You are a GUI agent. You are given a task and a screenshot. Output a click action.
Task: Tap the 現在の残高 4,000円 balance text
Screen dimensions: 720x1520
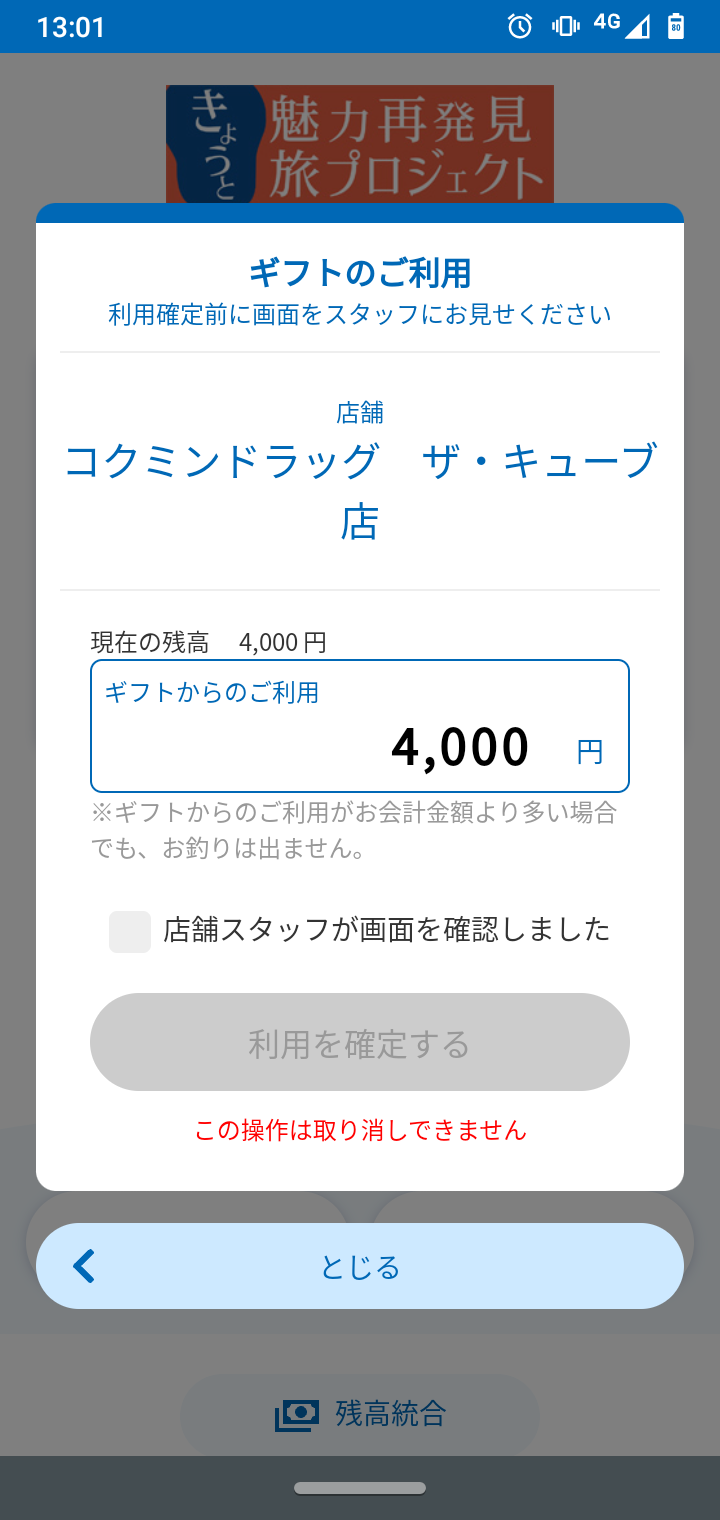coord(208,642)
